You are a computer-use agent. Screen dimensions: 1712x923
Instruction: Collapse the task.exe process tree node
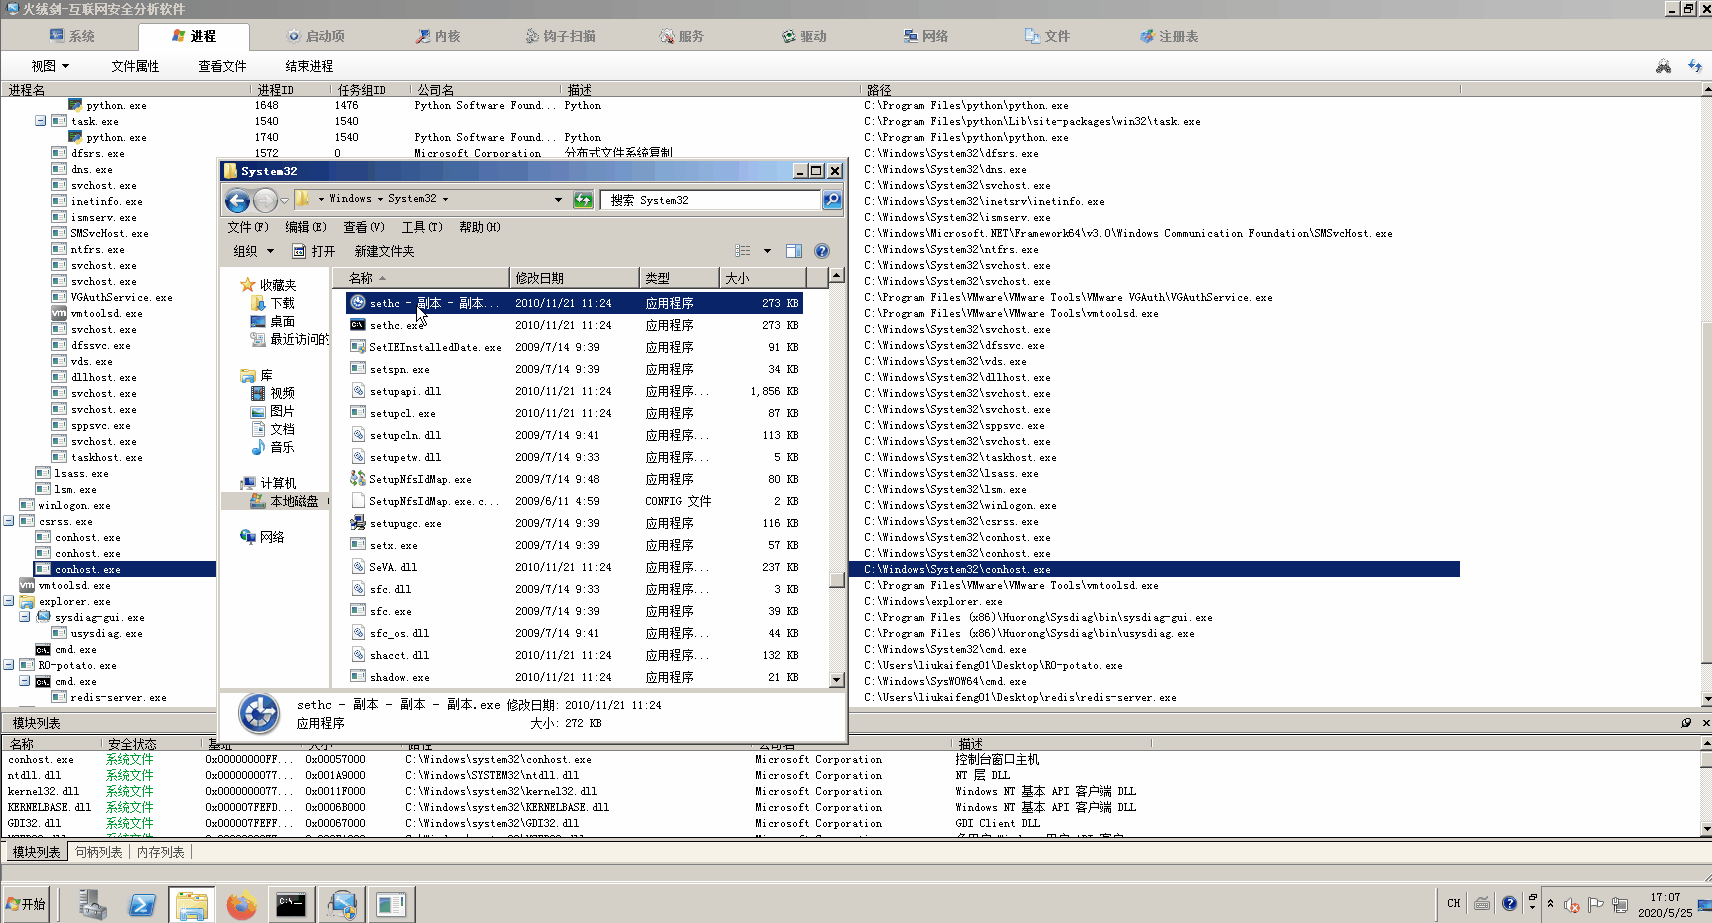click(x=41, y=121)
